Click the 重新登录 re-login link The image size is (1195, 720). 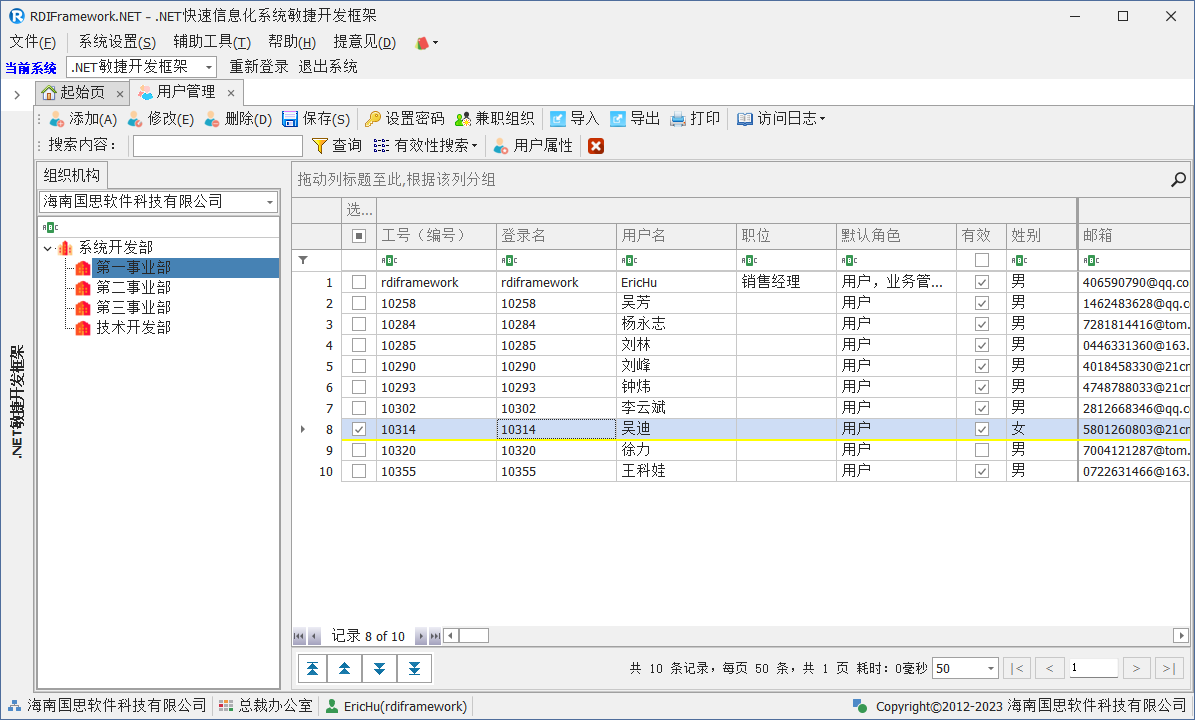(x=259, y=67)
